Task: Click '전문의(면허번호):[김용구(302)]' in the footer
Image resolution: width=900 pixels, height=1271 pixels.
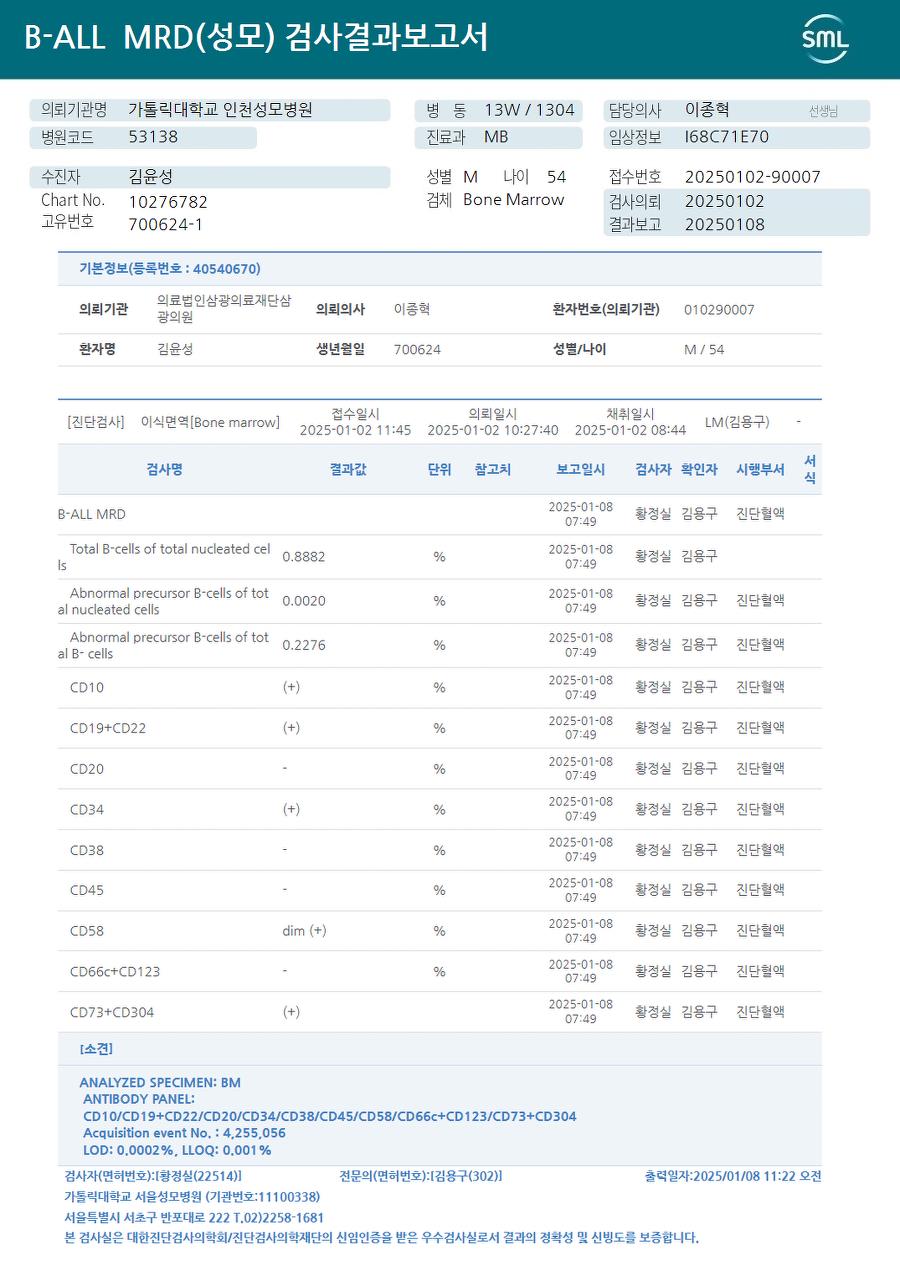Action: pos(420,1176)
